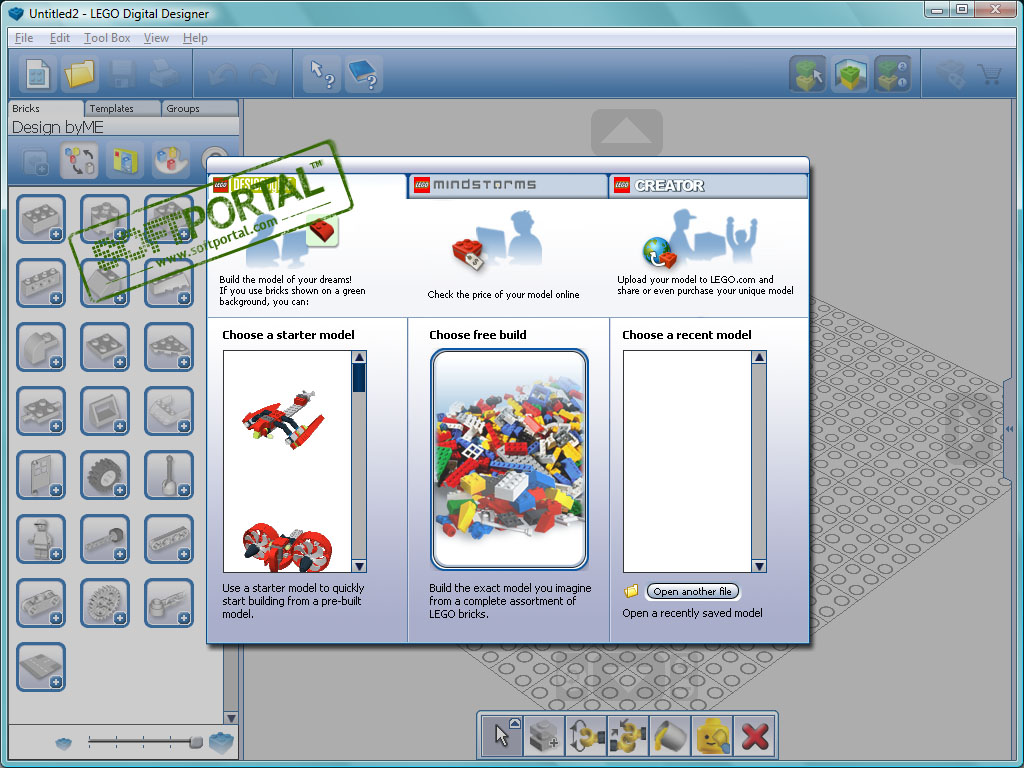Click the starter model list scrollbar thumb
Image resolution: width=1024 pixels, height=768 pixels.
[x=359, y=378]
